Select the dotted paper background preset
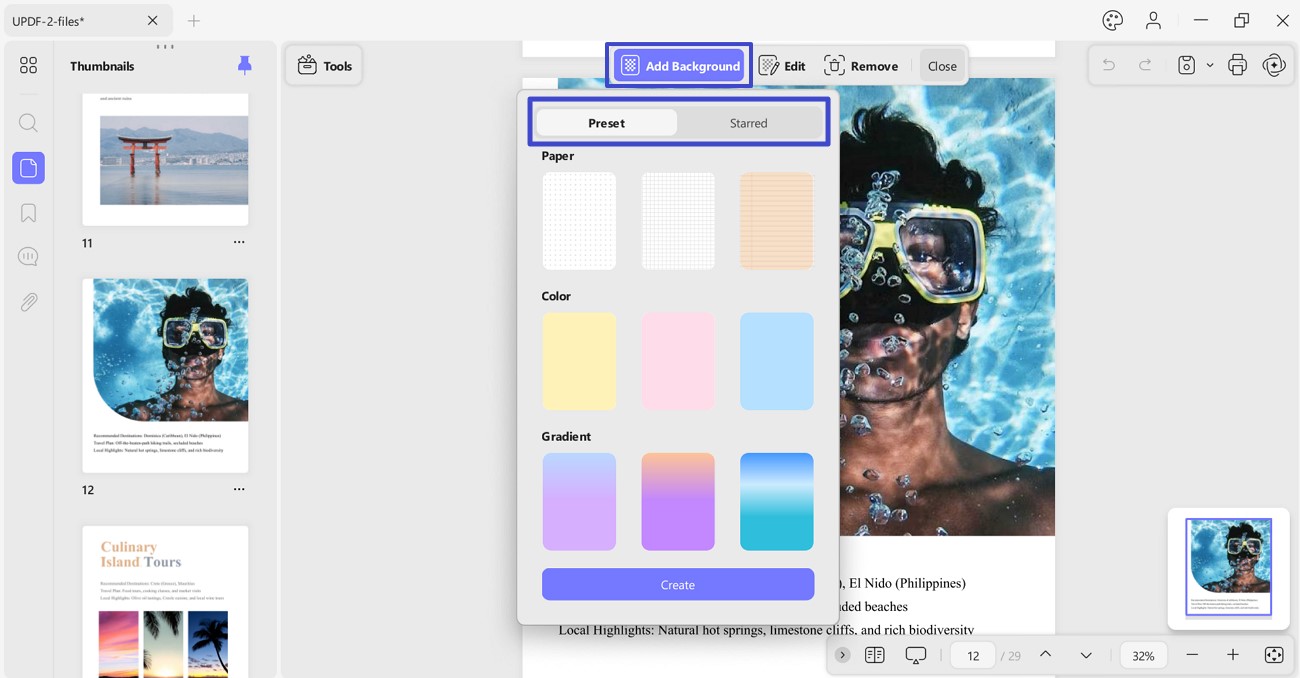Viewport: 1300px width, 678px height. coord(579,221)
